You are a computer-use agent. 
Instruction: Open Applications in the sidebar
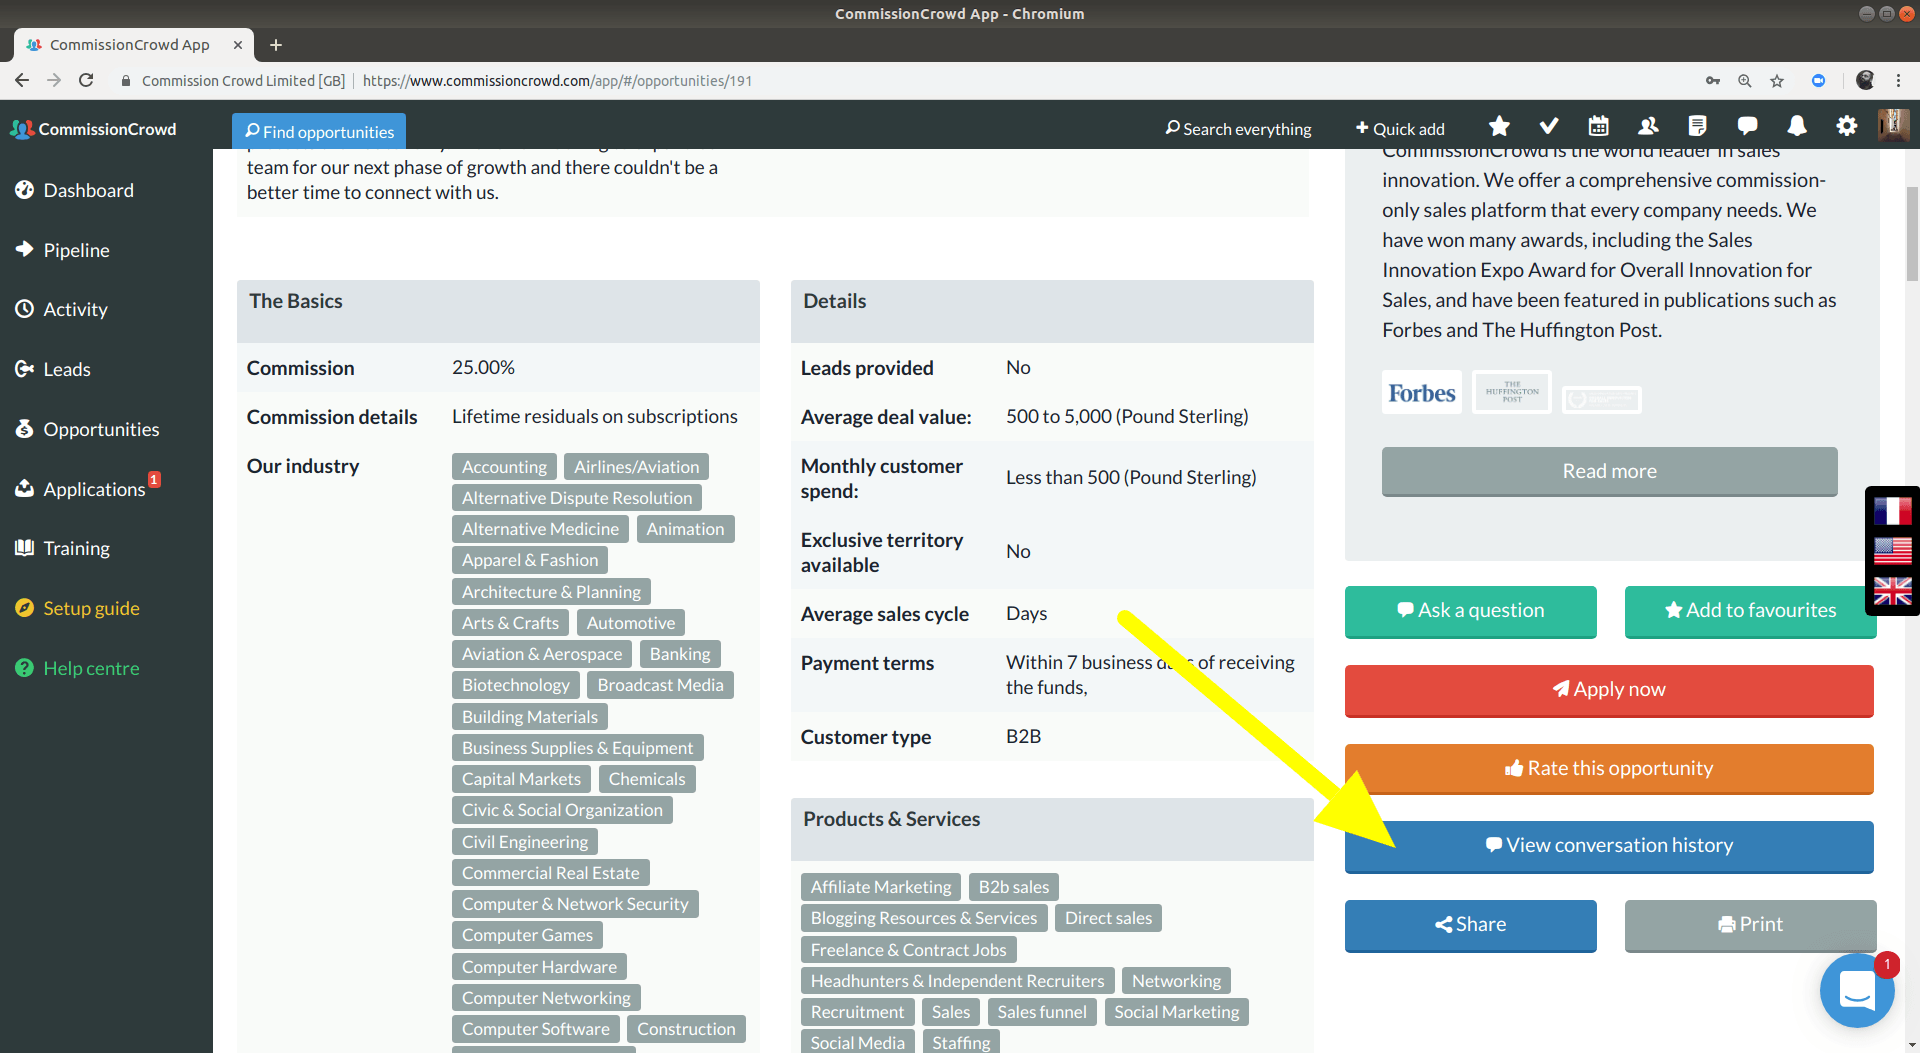click(x=94, y=489)
